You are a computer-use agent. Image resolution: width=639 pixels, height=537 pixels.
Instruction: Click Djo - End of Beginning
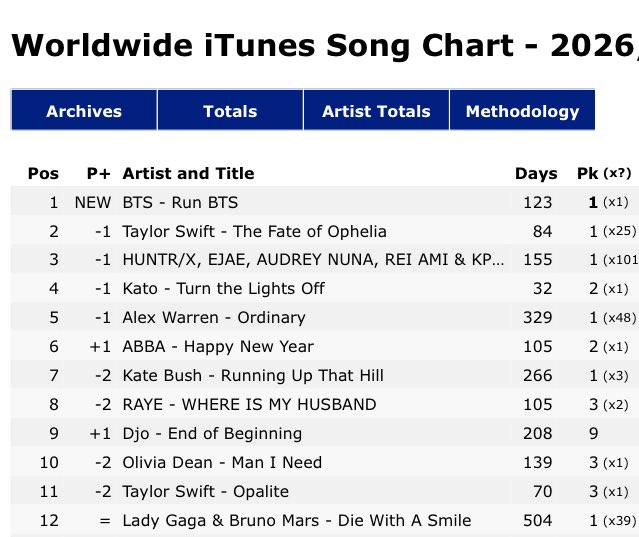[212, 434]
